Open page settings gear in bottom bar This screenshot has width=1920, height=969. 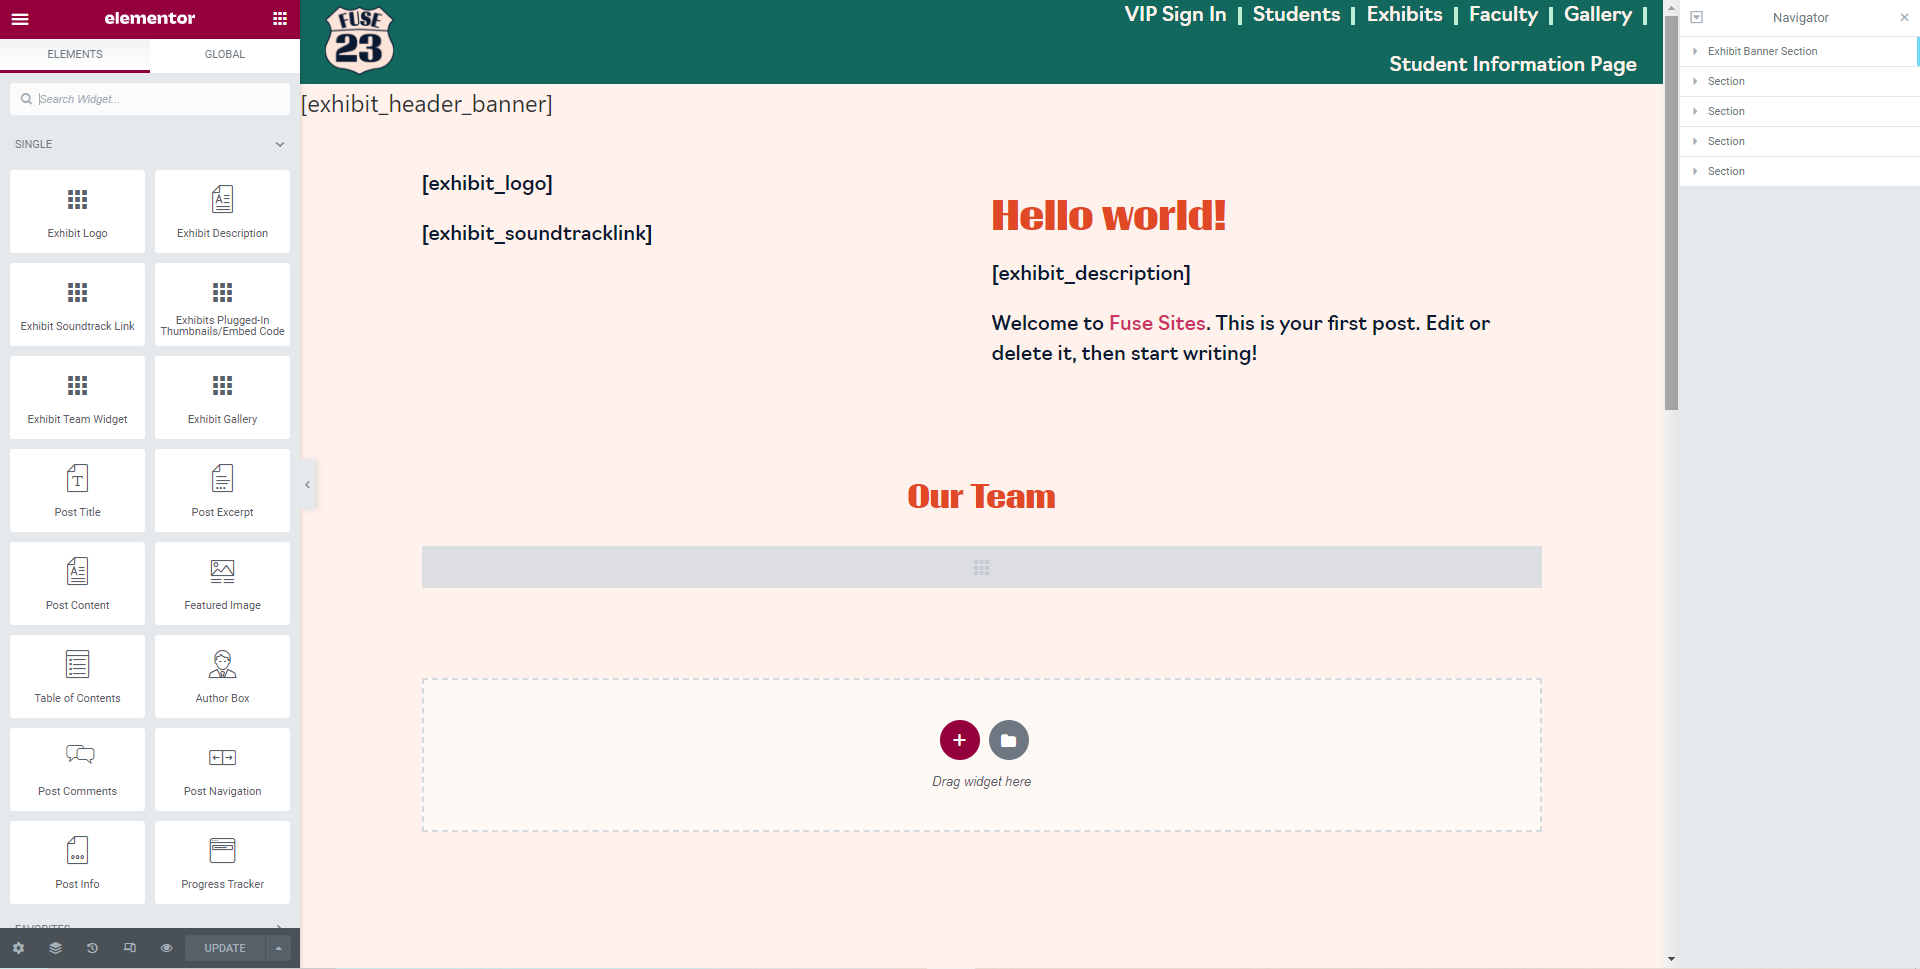(x=18, y=948)
